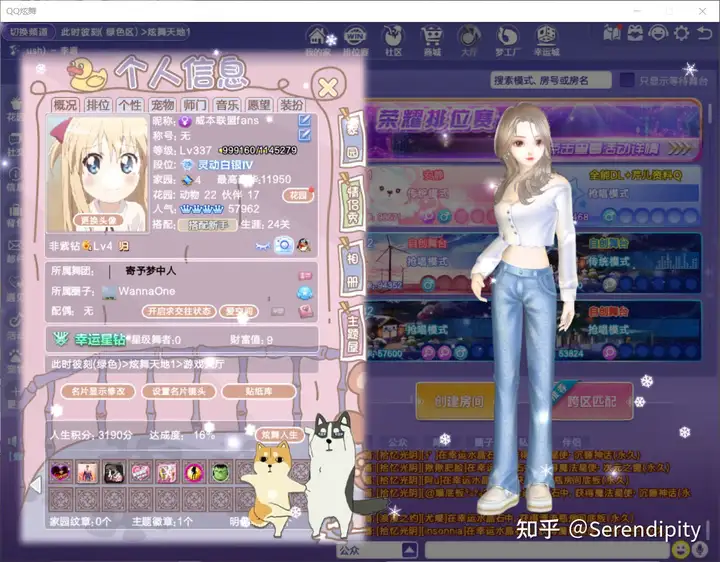
Task: Click the troupe name 寄予梦中人
Action: click(151, 271)
